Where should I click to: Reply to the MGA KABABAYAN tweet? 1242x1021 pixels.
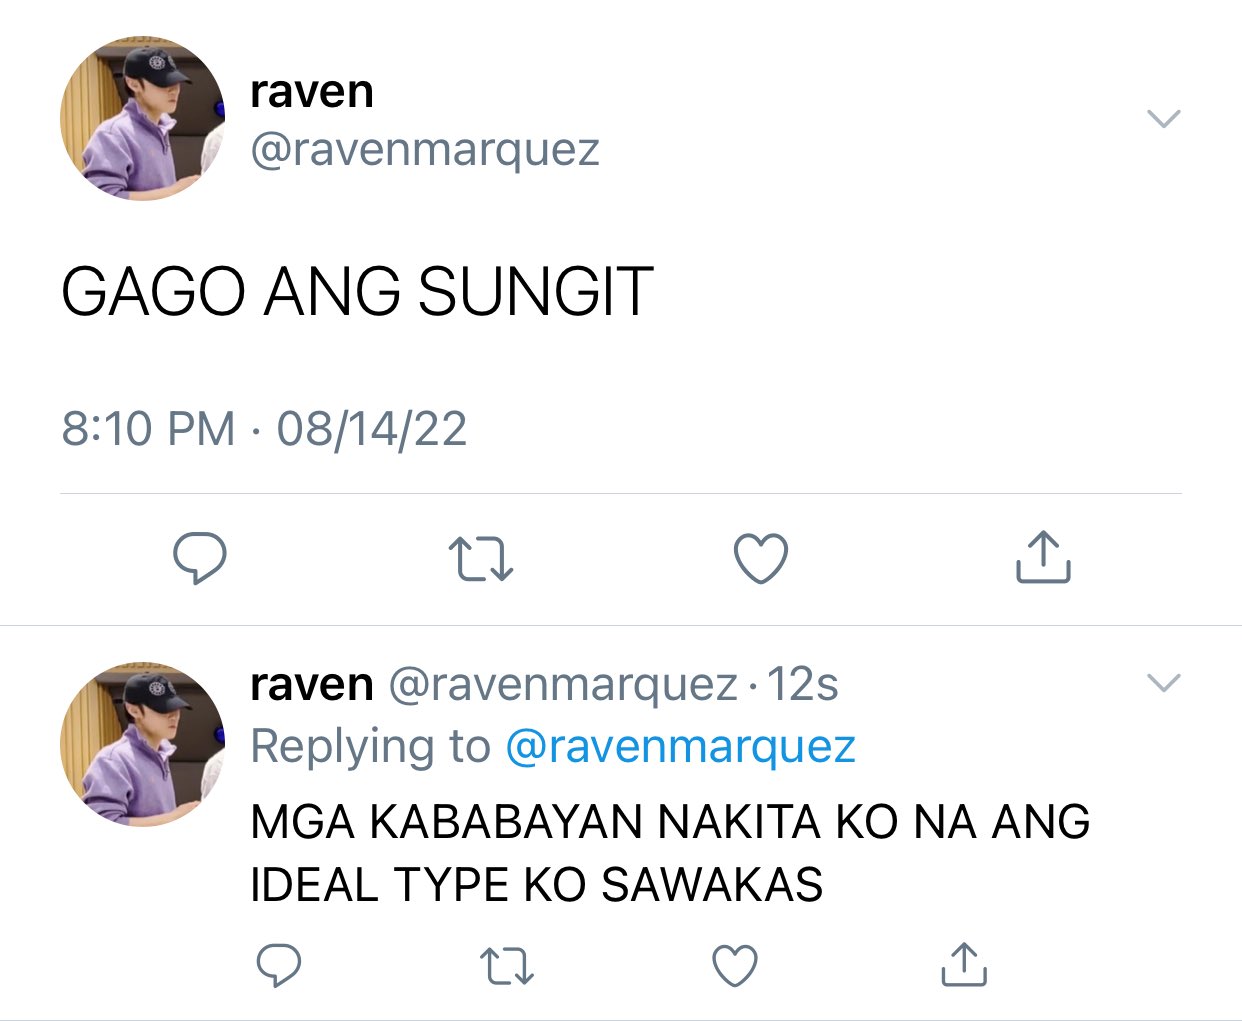click(279, 965)
